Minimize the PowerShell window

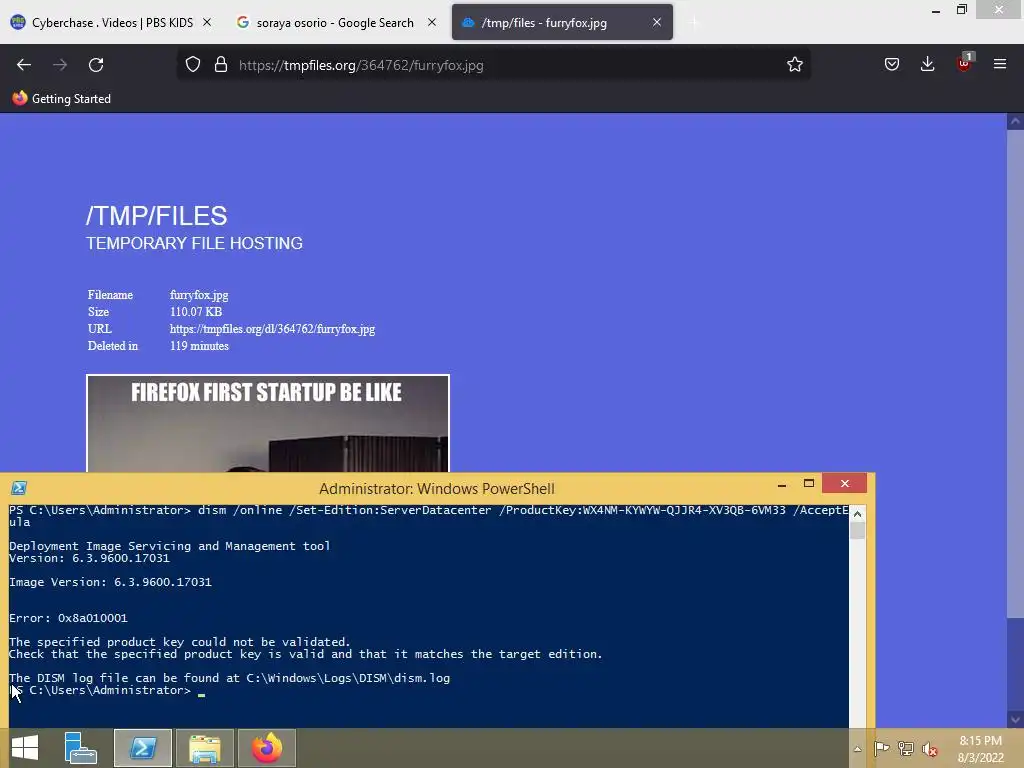pos(782,484)
